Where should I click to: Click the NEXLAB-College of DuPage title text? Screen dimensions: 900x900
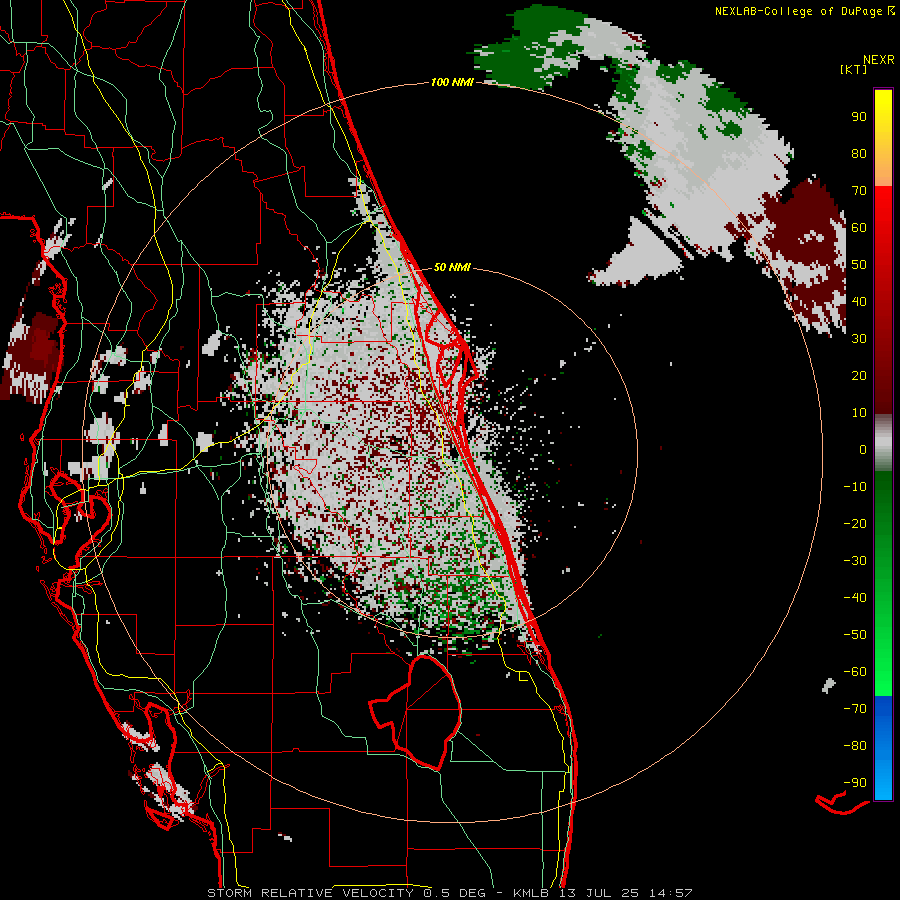click(799, 11)
